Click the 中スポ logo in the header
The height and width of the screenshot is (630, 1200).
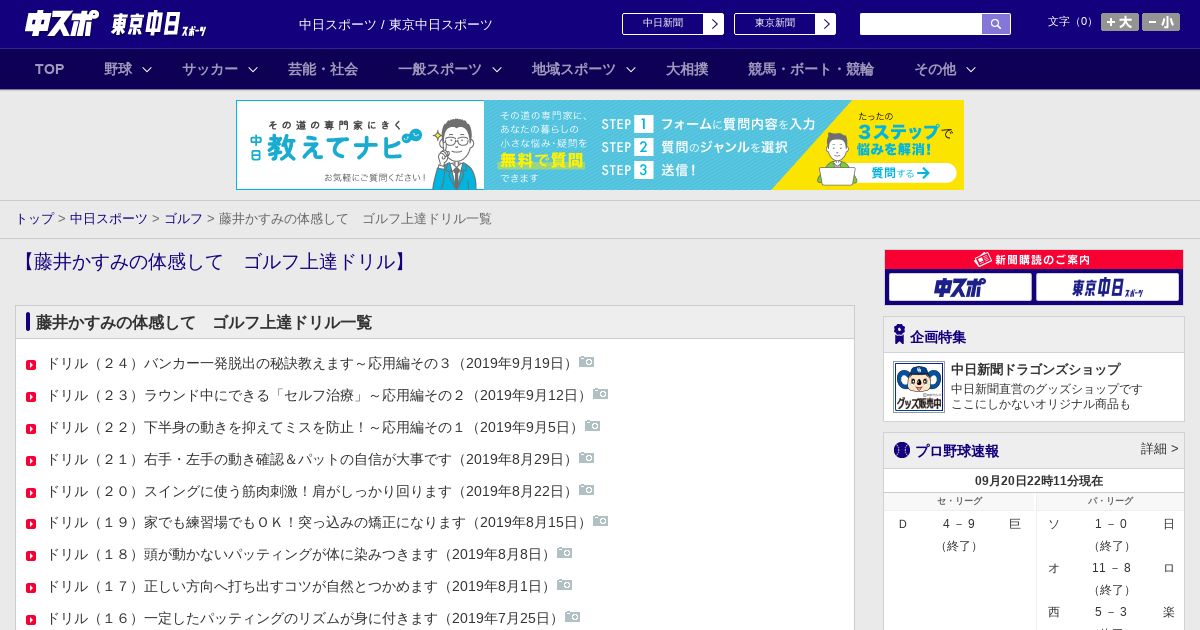tap(62, 23)
